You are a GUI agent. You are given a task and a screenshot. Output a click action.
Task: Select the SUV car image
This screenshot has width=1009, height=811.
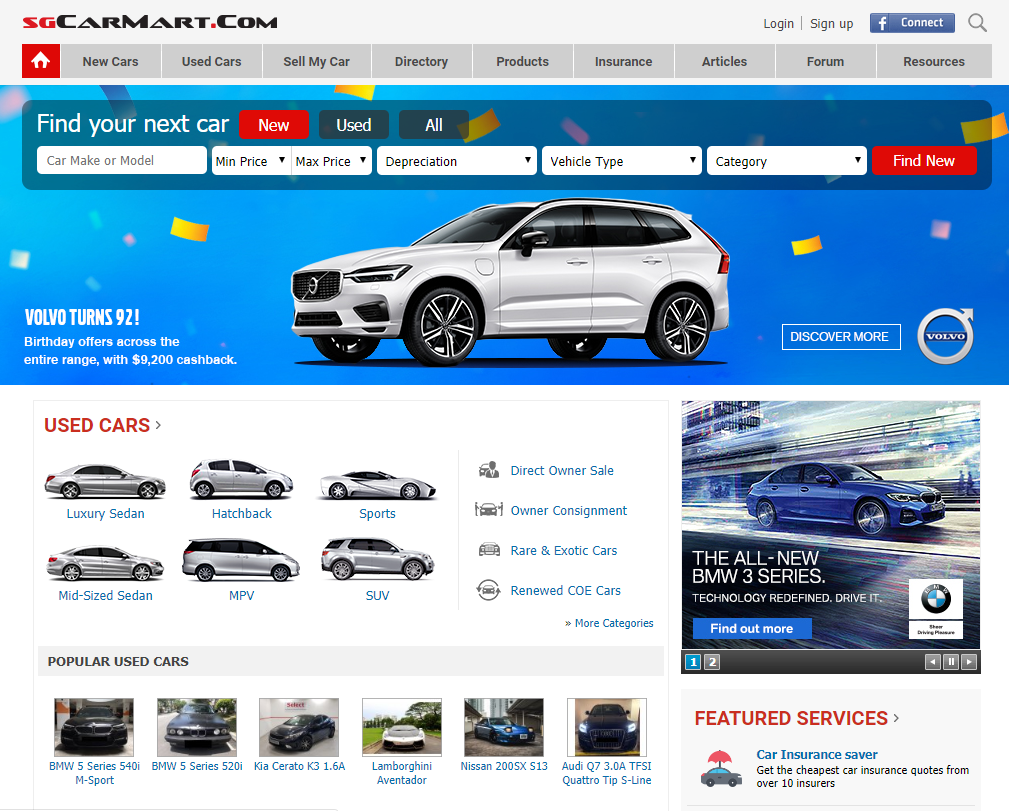[x=378, y=559]
